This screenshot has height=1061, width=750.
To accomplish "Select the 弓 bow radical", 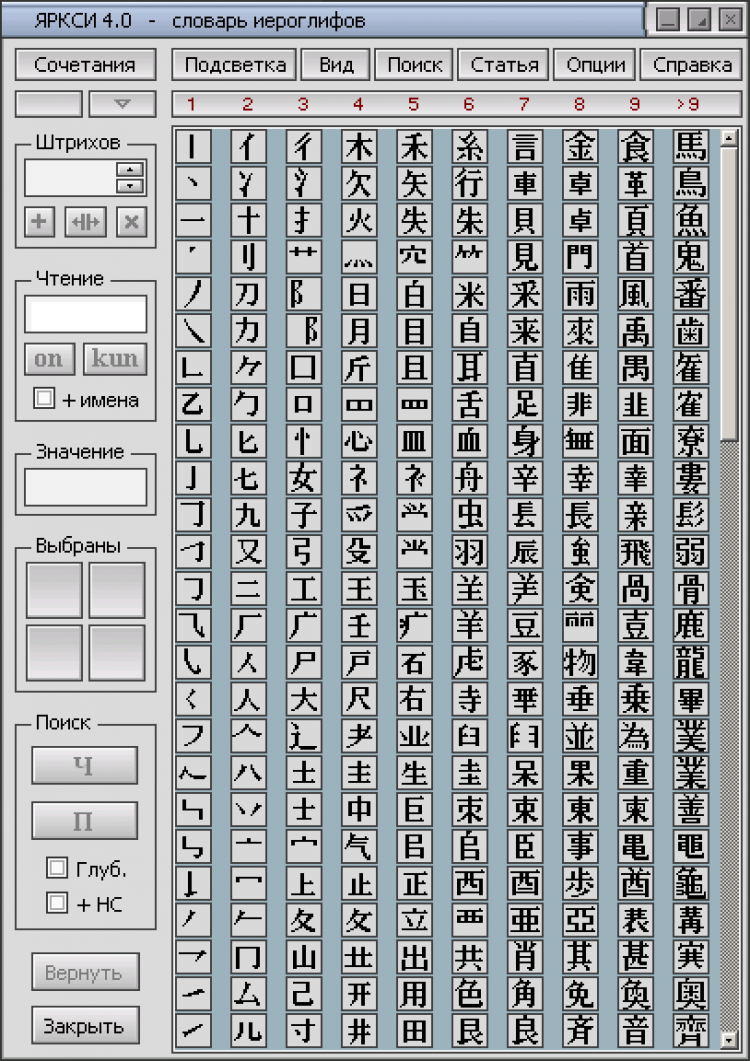I will [x=303, y=552].
